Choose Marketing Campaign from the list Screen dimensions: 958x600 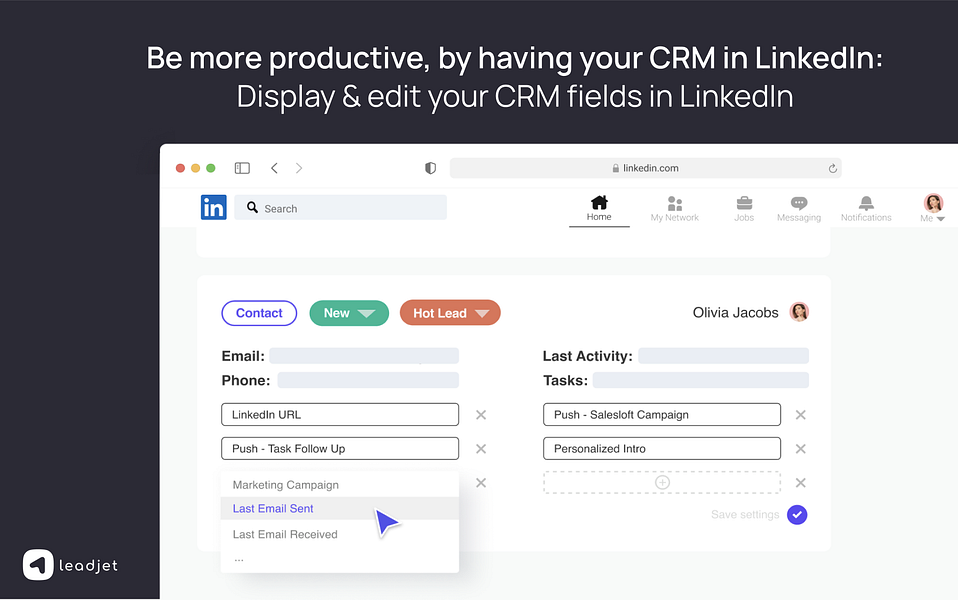tap(340, 485)
